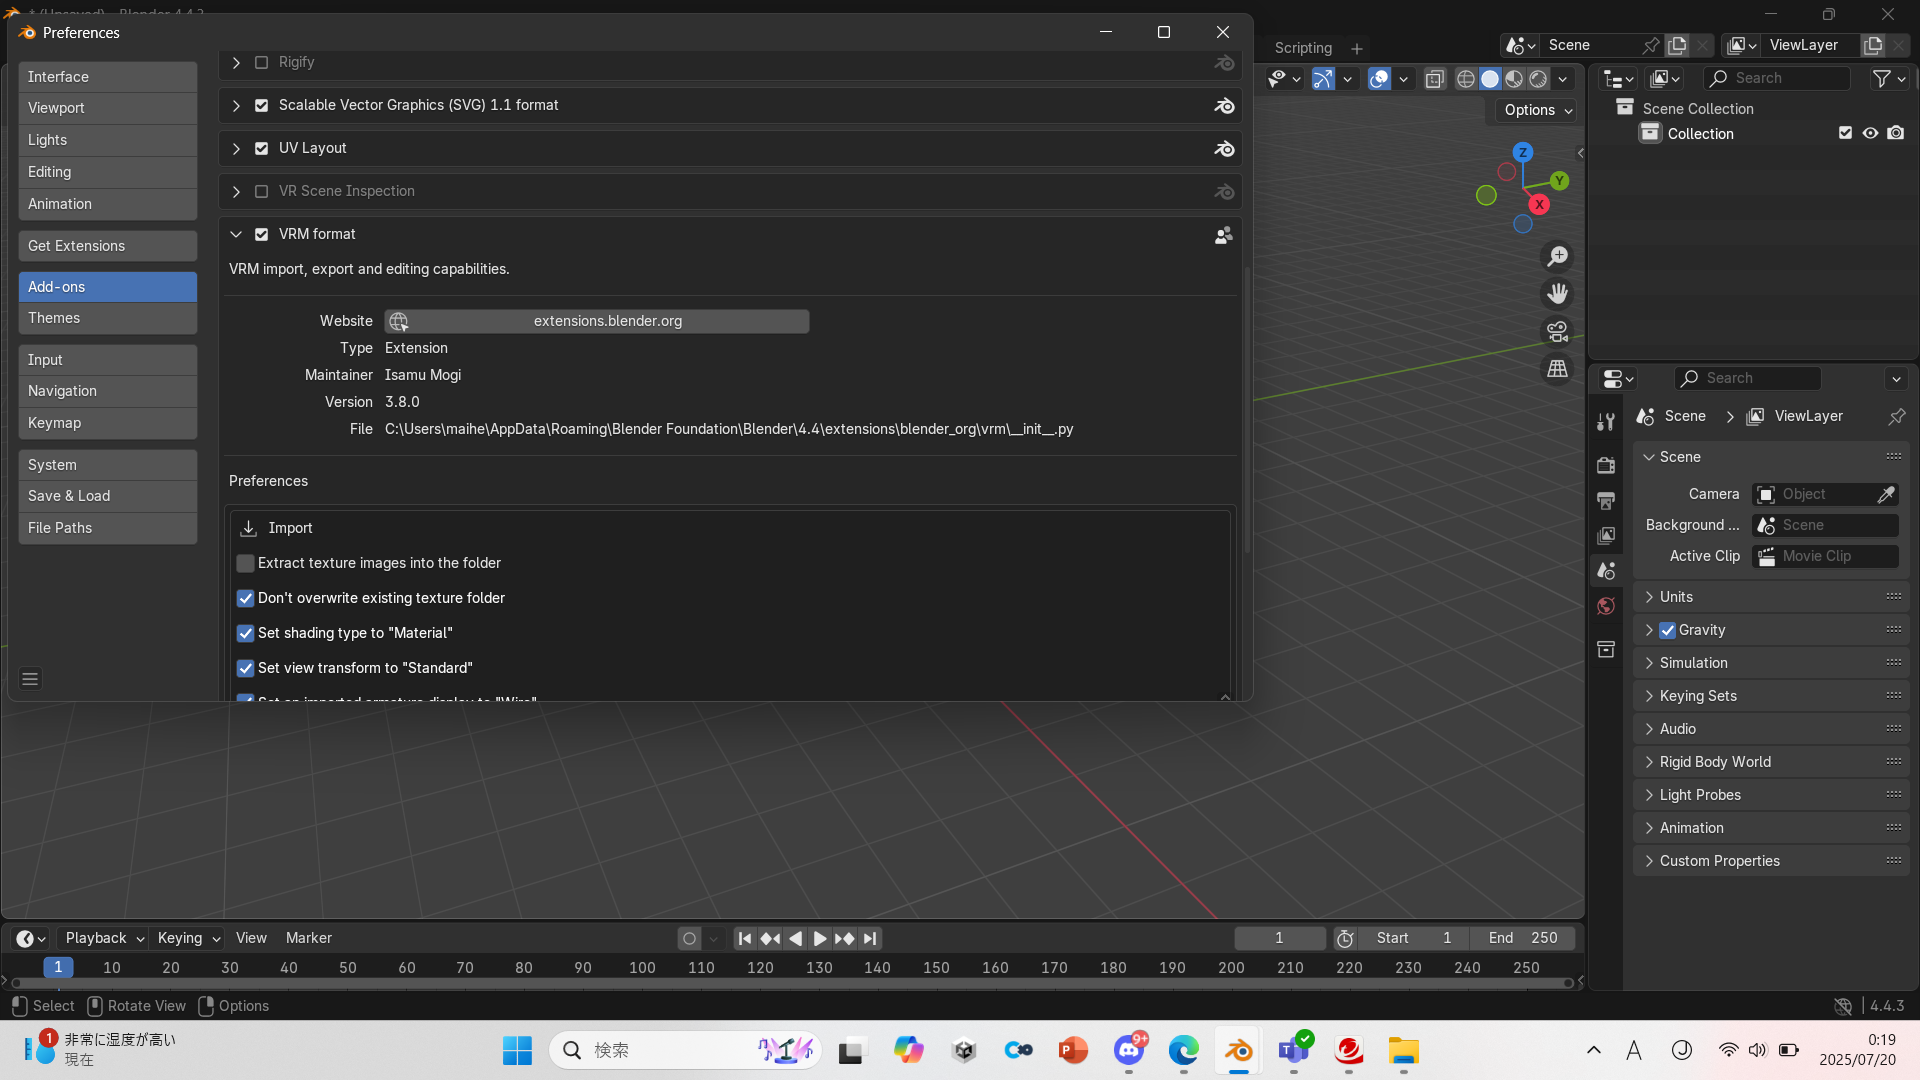
Task: Select Themes in the Preferences sidebar
Action: coord(107,318)
